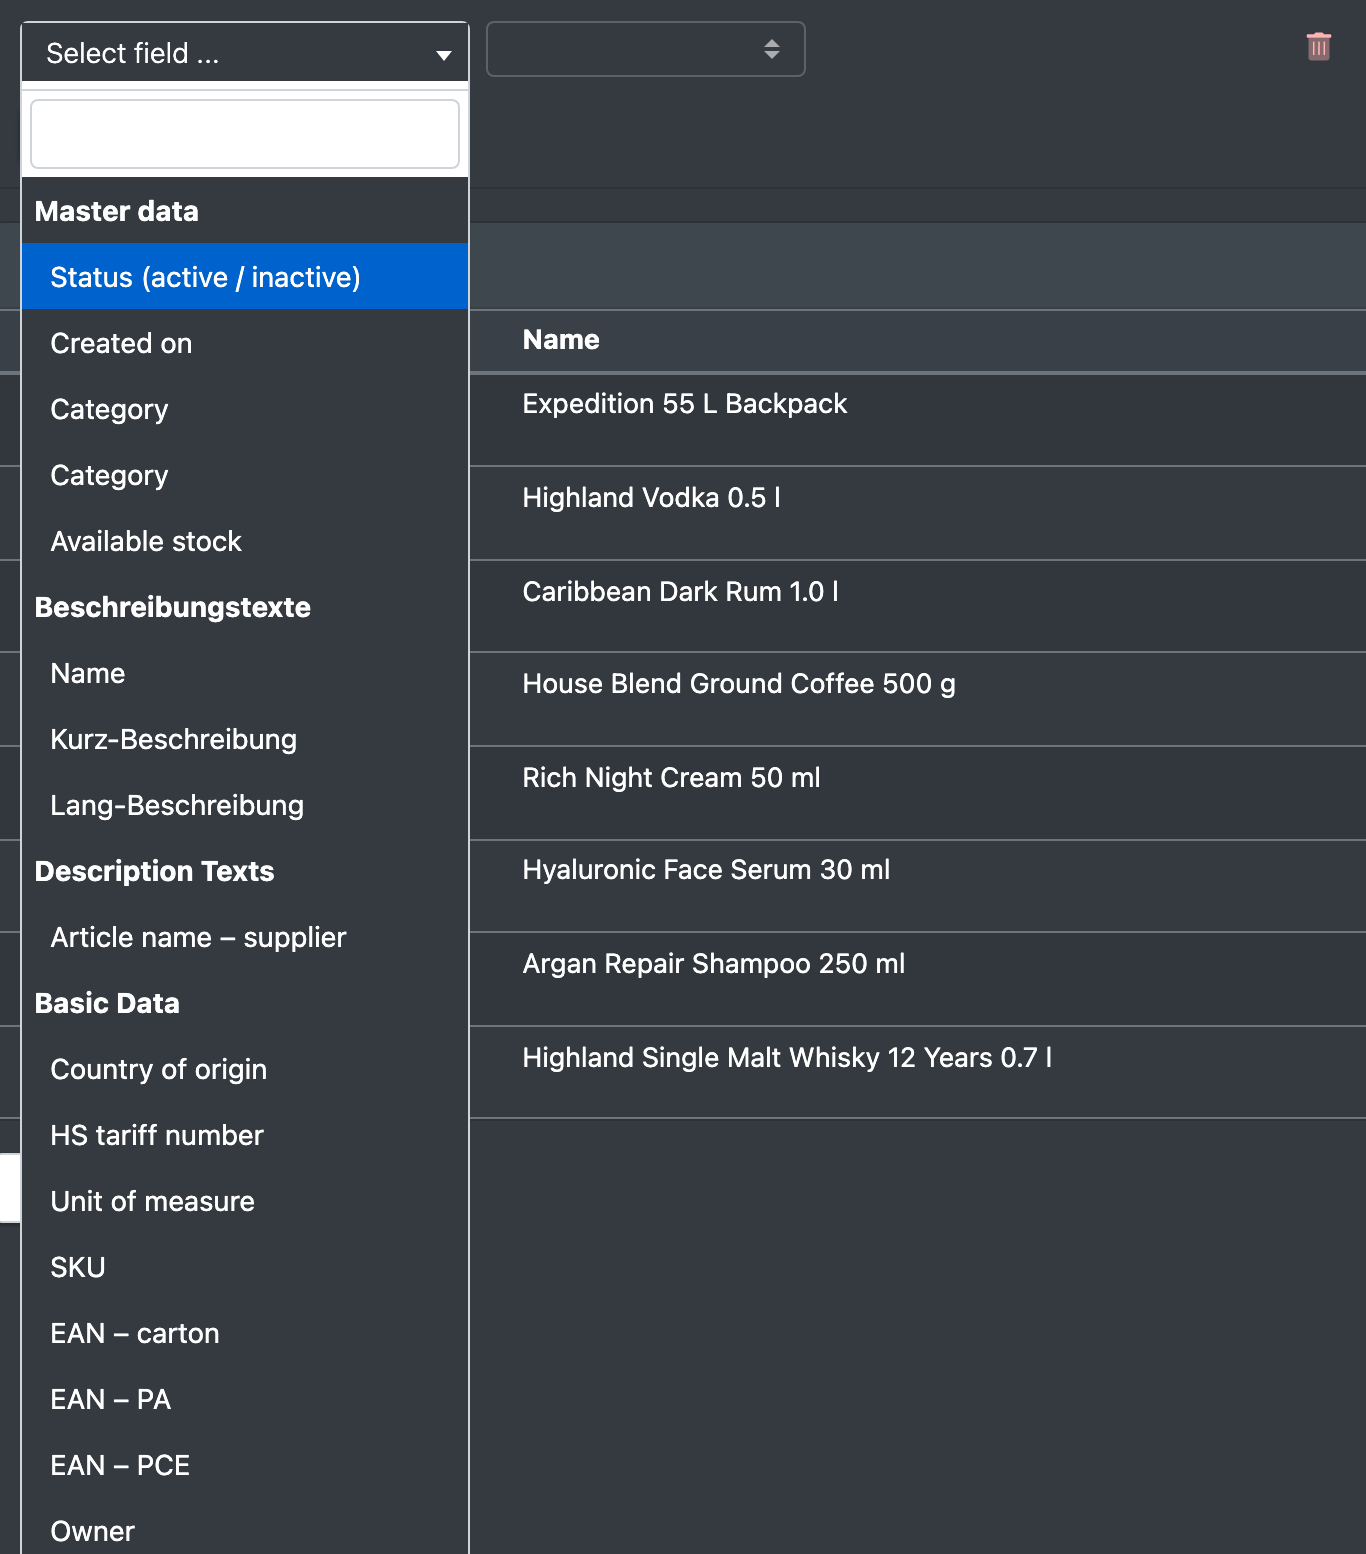
Task: Pick 'Available stock' from the field list
Action: click(x=245, y=541)
